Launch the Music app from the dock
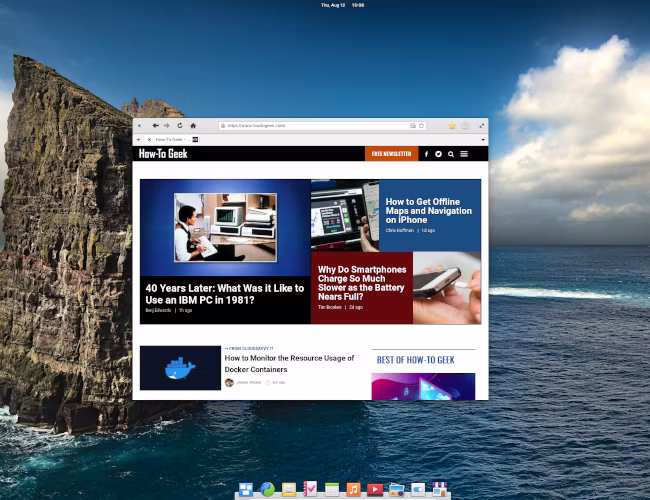This screenshot has width=650, height=500. click(x=353, y=490)
